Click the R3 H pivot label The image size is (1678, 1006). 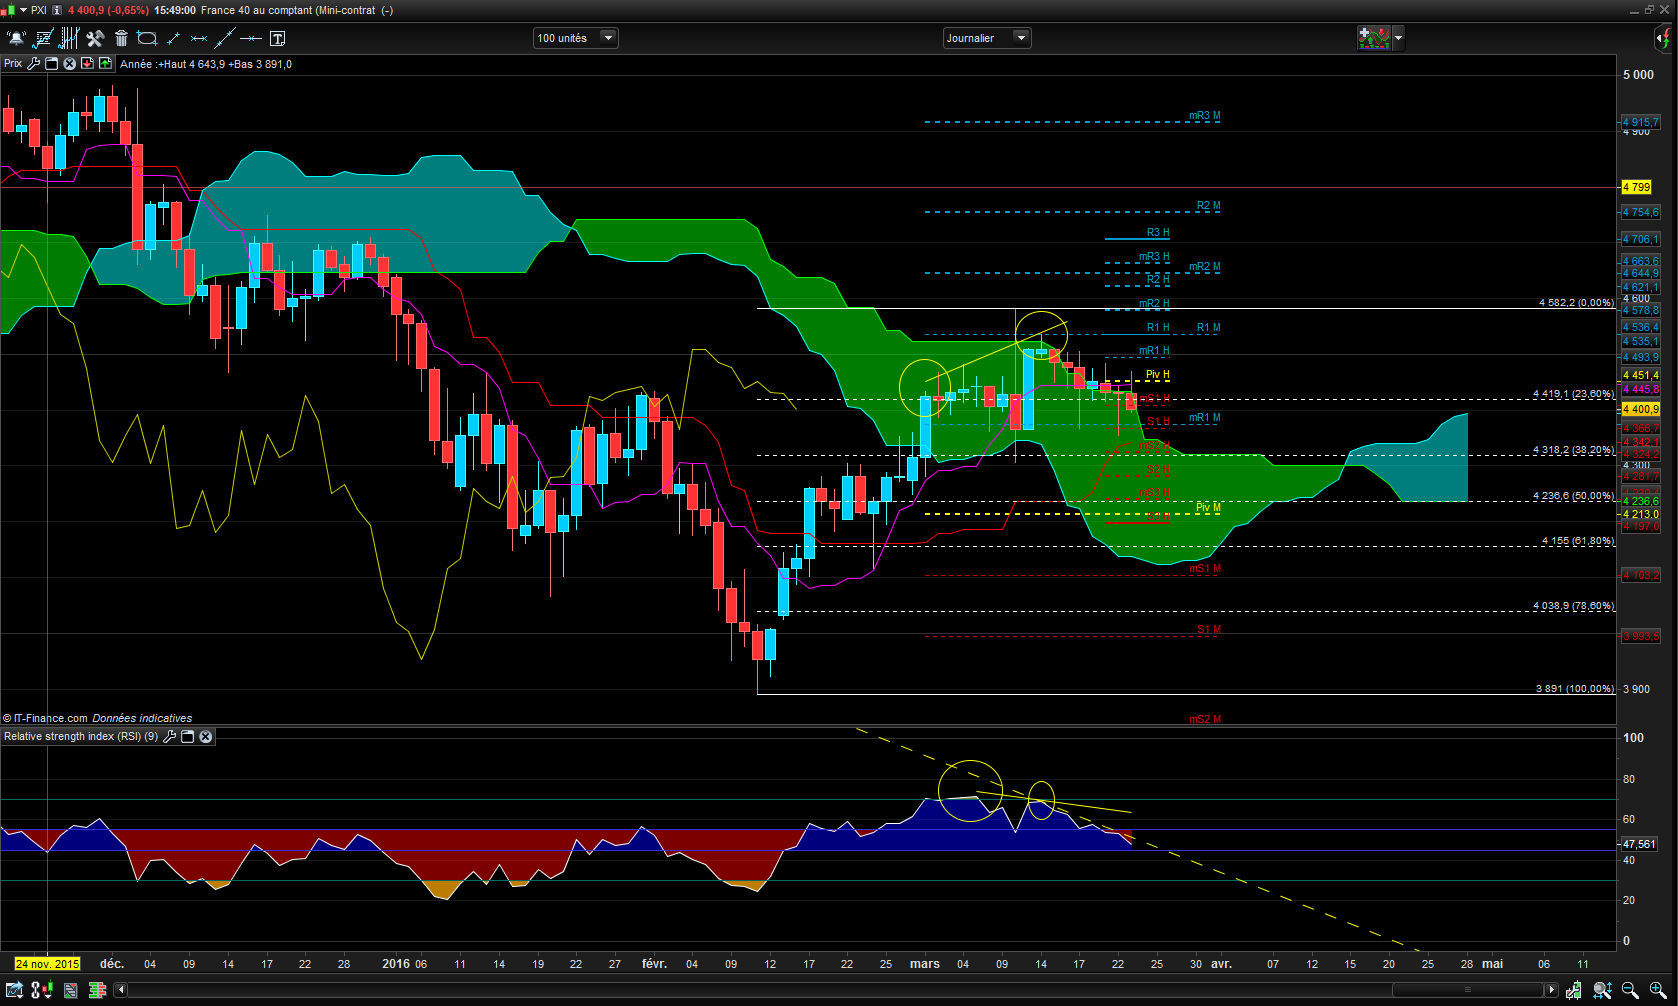pos(1158,233)
